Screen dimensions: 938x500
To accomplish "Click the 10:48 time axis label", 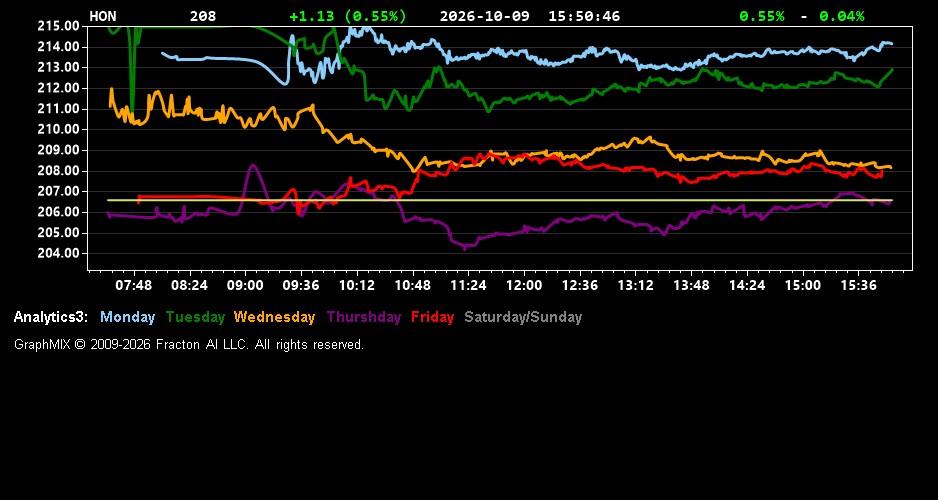I will [x=413, y=285].
